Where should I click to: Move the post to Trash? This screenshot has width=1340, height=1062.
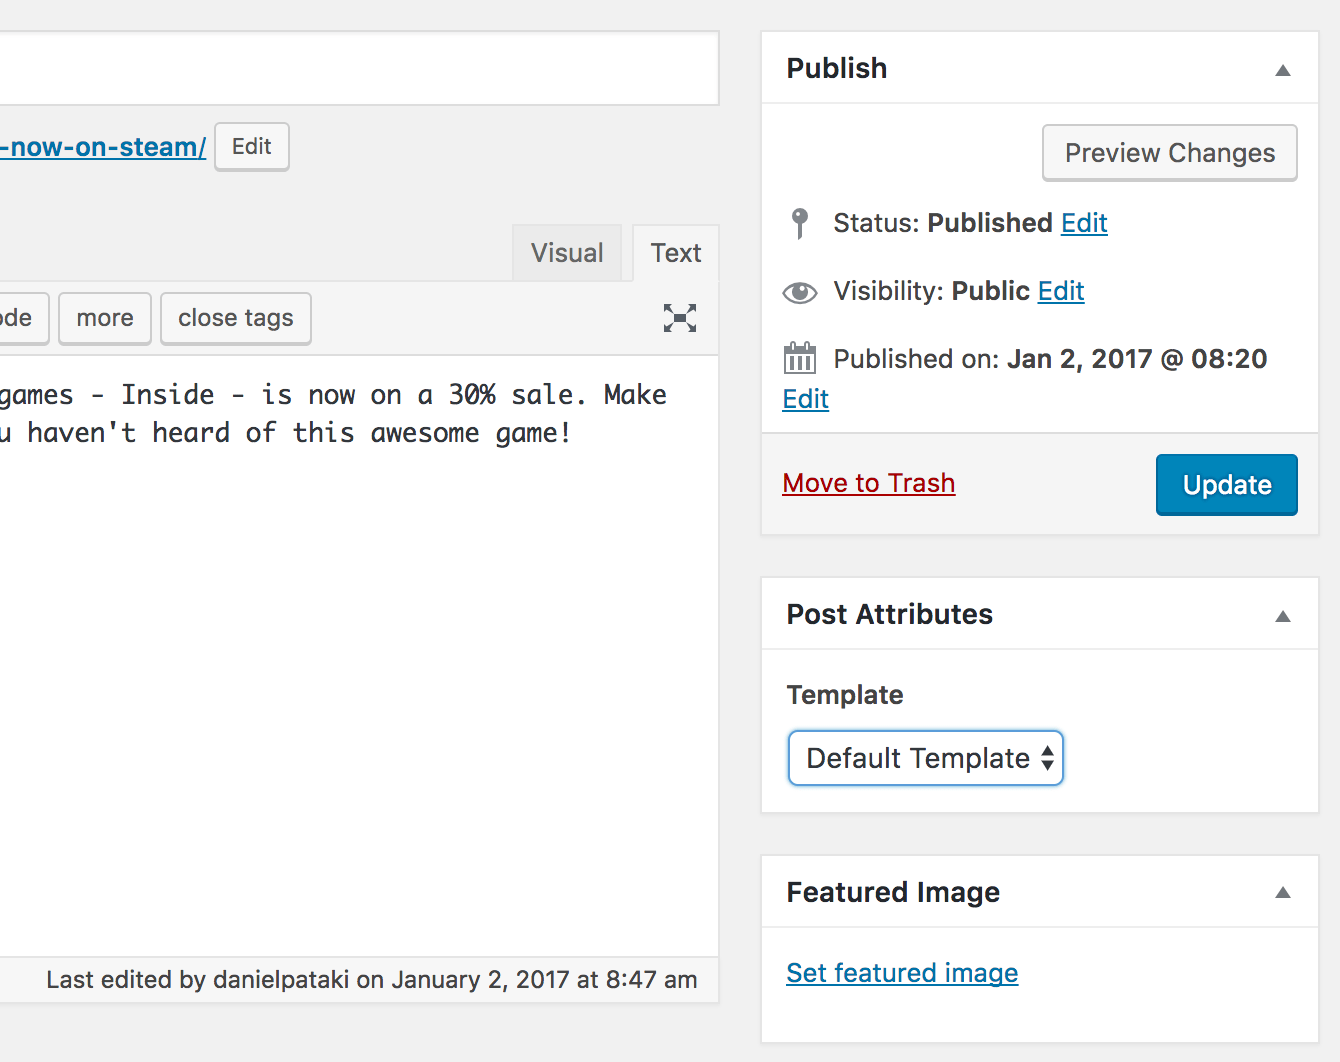pyautogui.click(x=868, y=483)
